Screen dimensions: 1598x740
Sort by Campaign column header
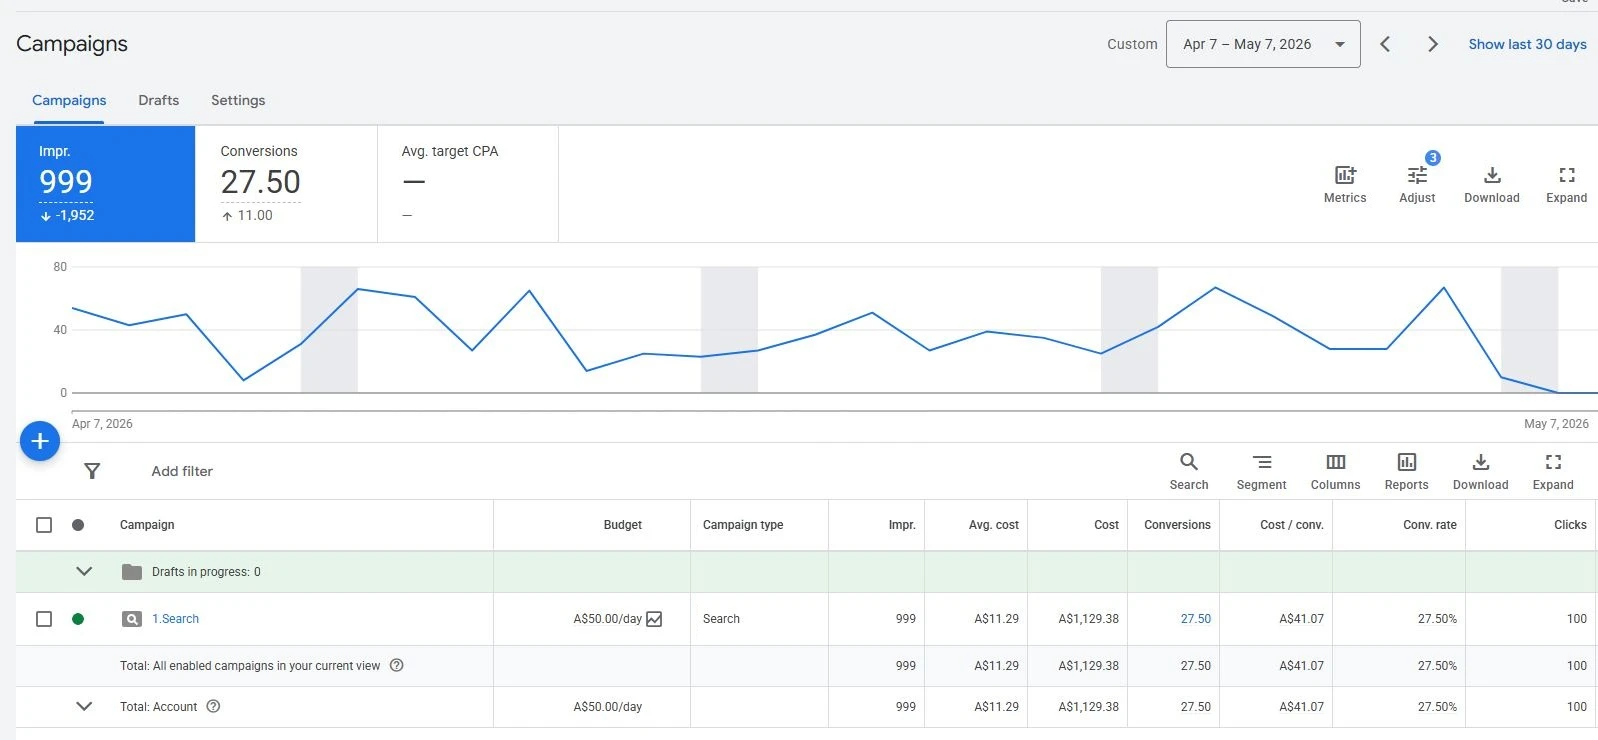pos(147,525)
